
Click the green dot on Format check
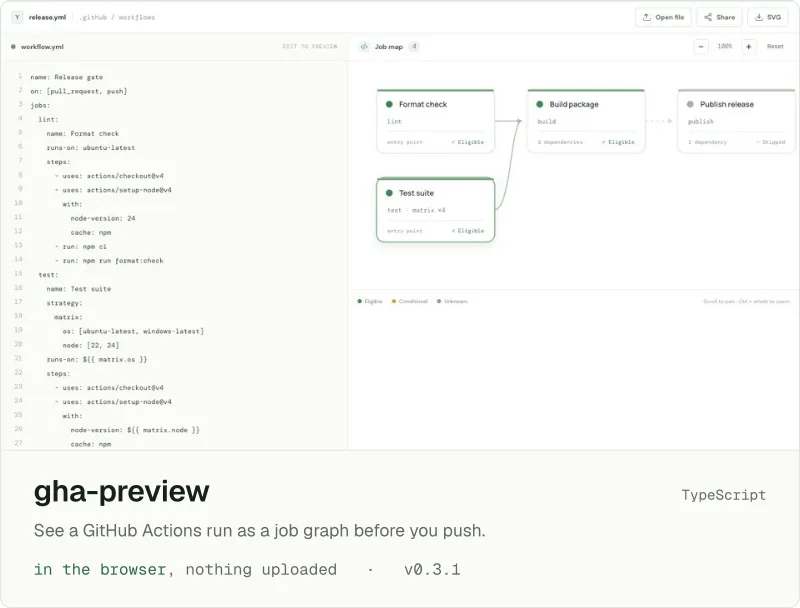pyautogui.click(x=389, y=104)
